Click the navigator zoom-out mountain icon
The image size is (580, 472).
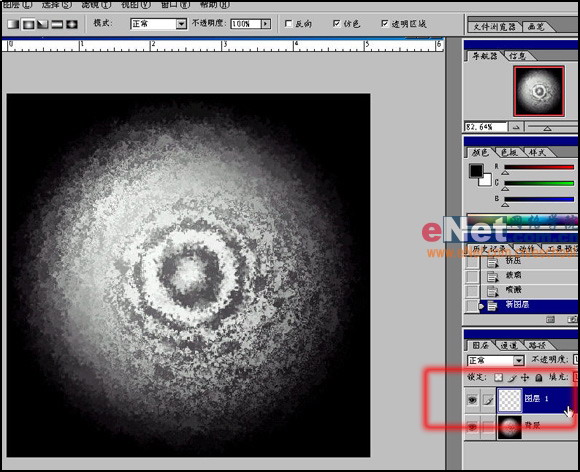tap(516, 127)
